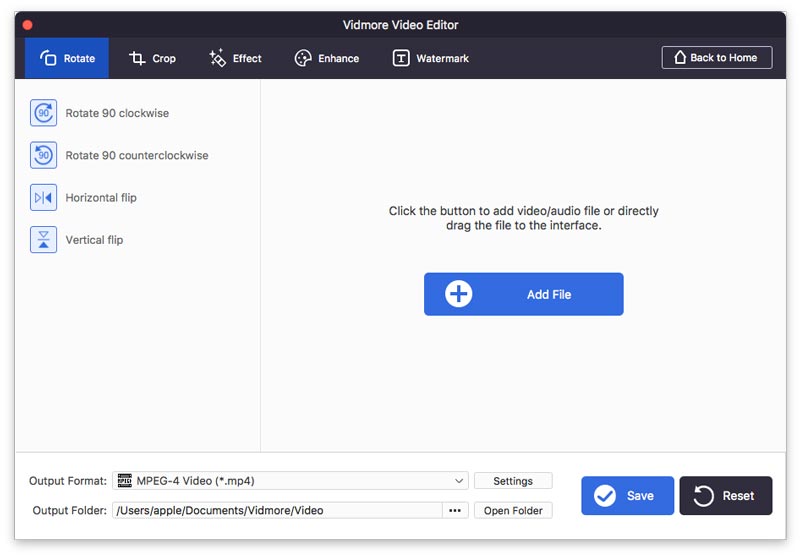Image resolution: width=800 pixels, height=557 pixels.
Task: Click the Add File button
Action: click(x=523, y=294)
